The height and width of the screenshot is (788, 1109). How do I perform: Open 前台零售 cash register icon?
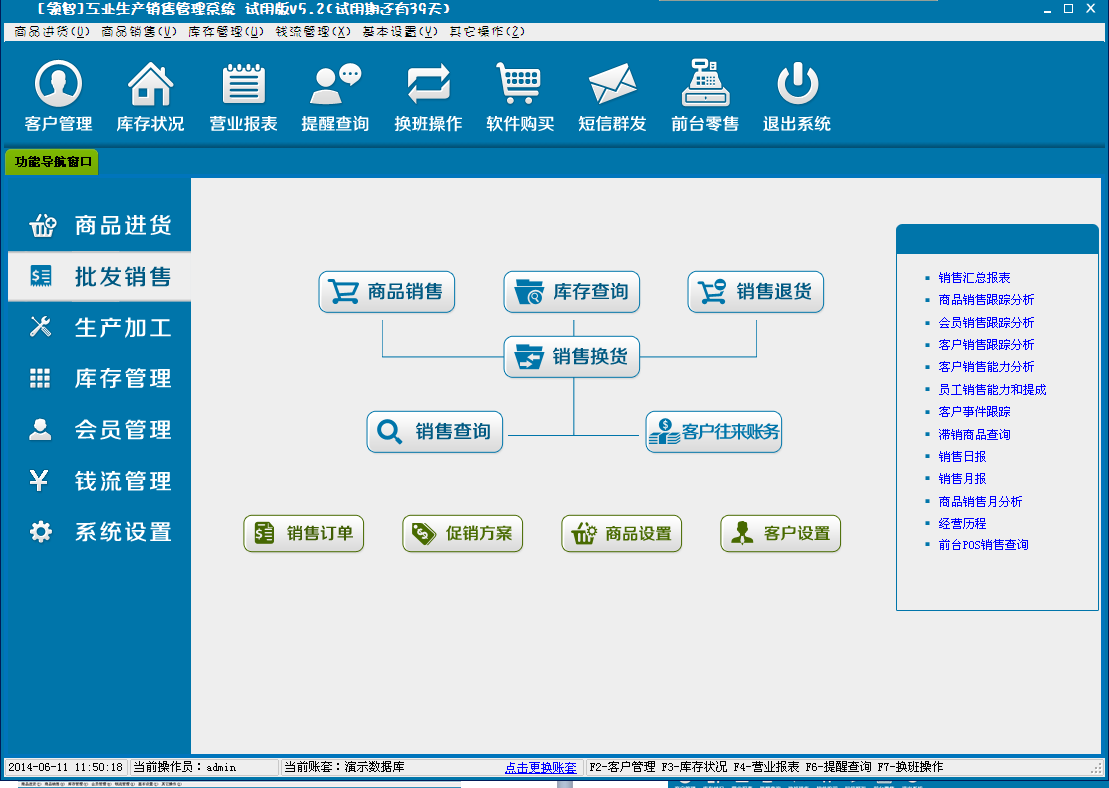coord(705,84)
